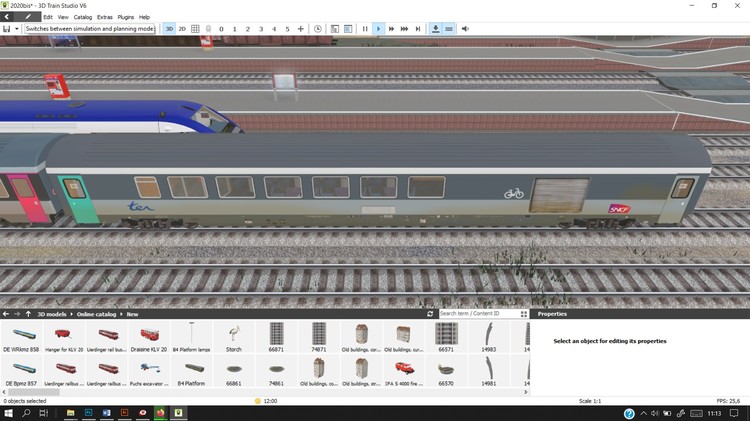Select Hanger for KLV 20 model
Image resolution: width=750 pixels, height=421 pixels.
64,337
